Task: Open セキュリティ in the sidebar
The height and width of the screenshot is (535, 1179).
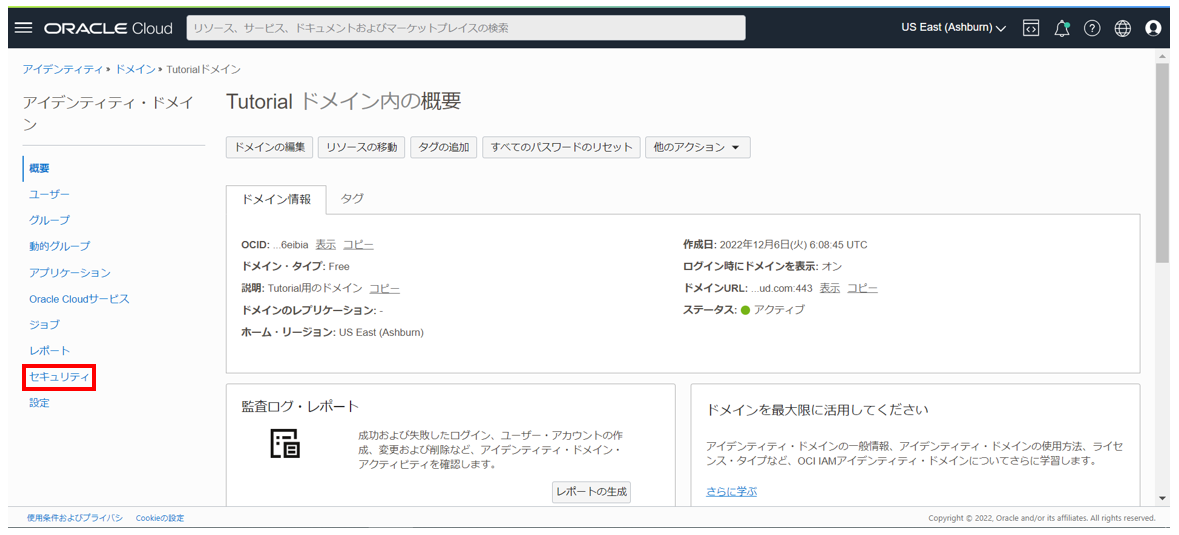Action: pos(59,377)
